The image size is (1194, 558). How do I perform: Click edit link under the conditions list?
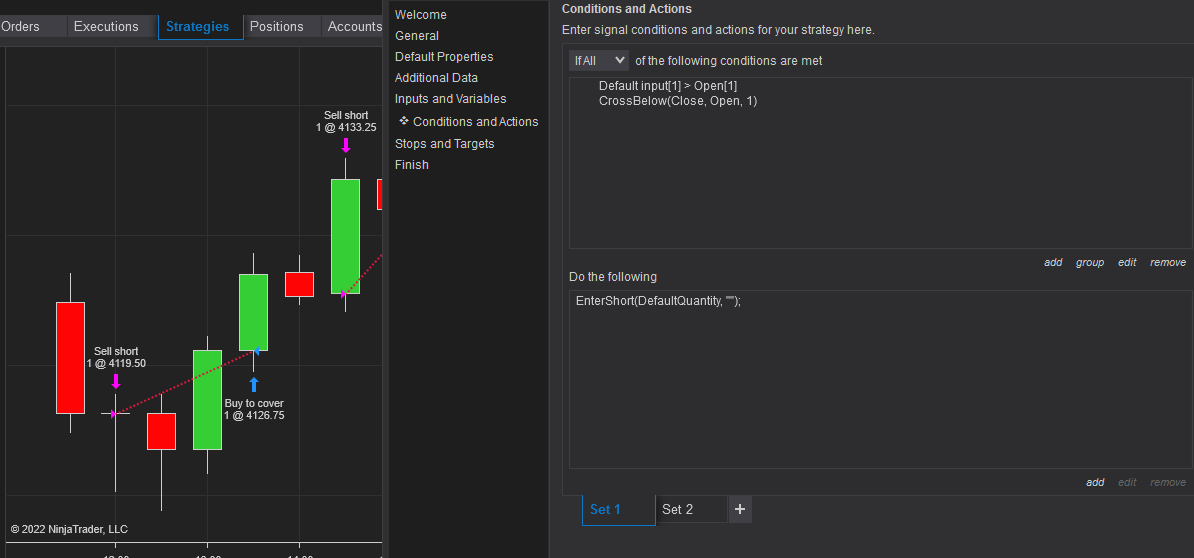click(1127, 262)
